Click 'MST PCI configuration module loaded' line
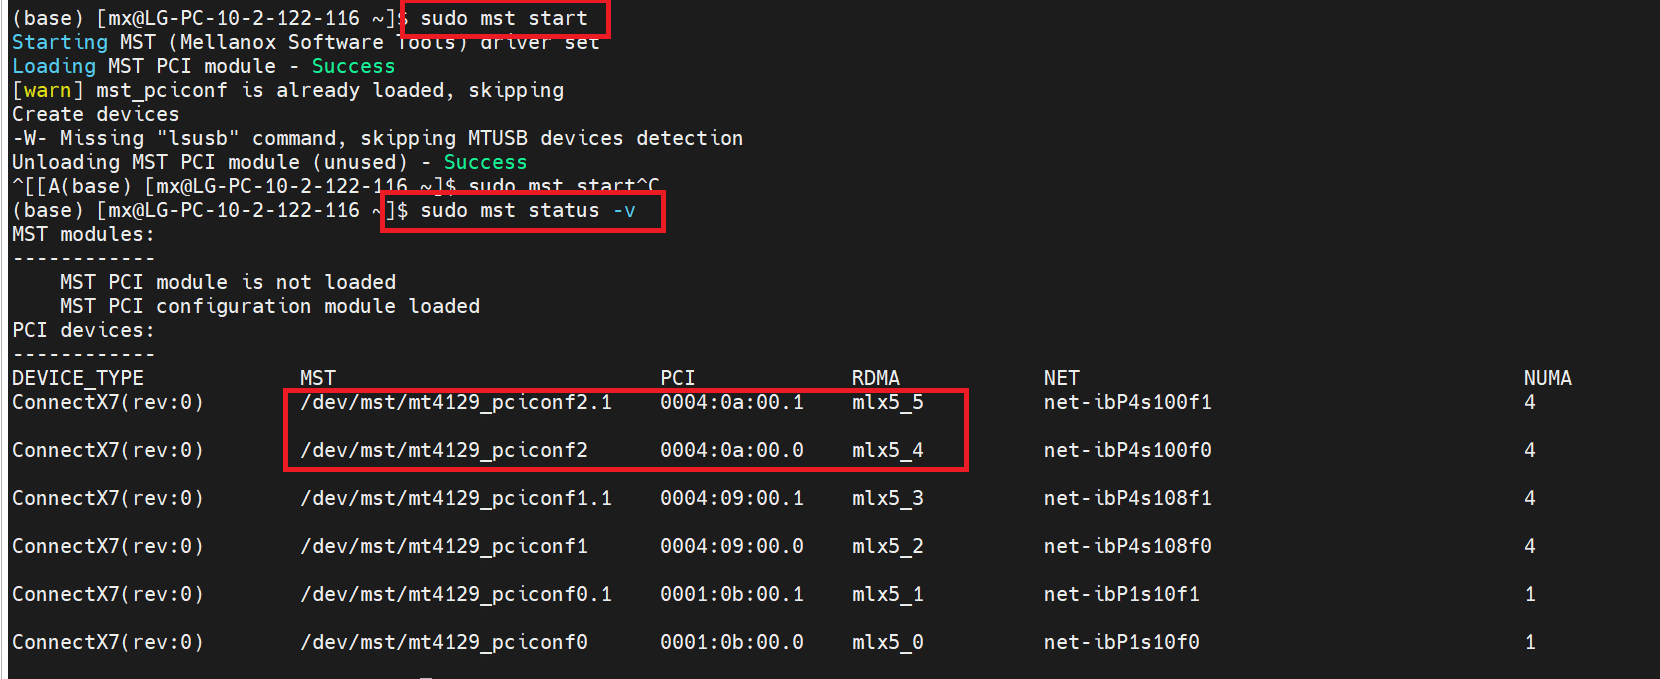Viewport: 1660px width, 679px height. click(270, 307)
